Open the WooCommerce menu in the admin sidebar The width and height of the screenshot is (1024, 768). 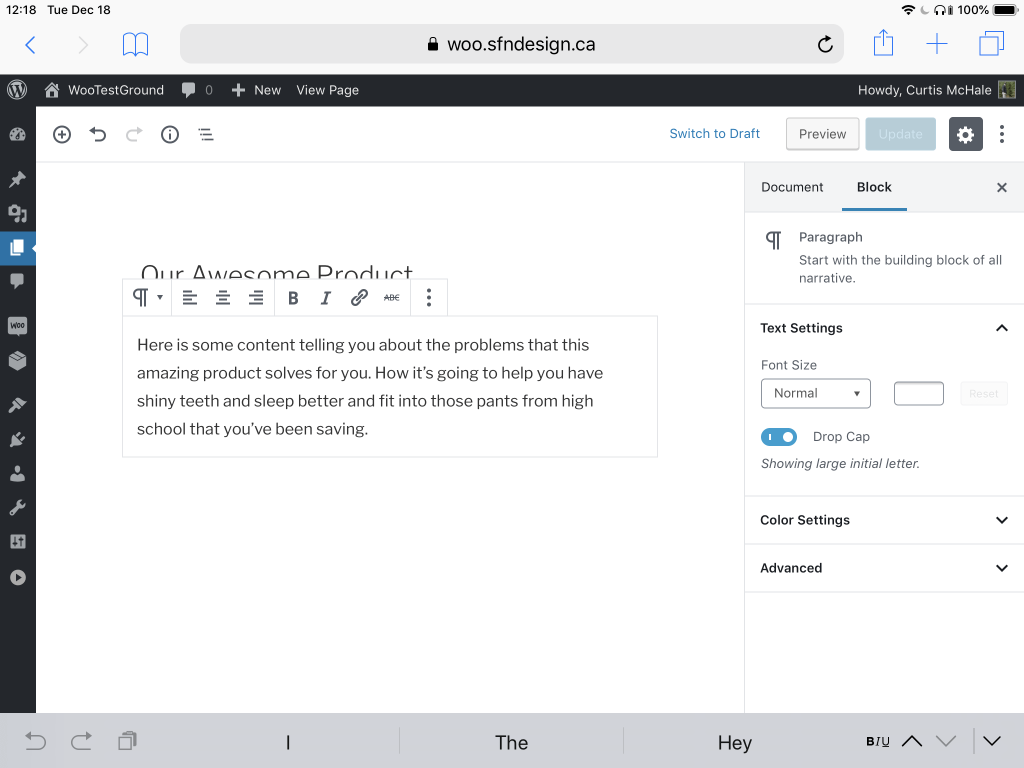(17, 324)
